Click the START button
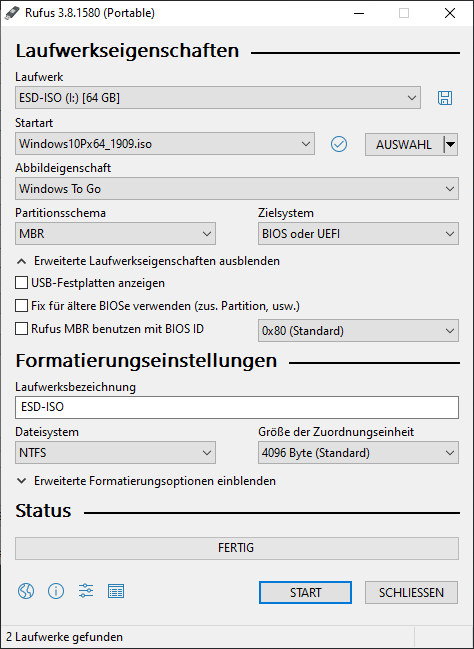 pyautogui.click(x=306, y=593)
